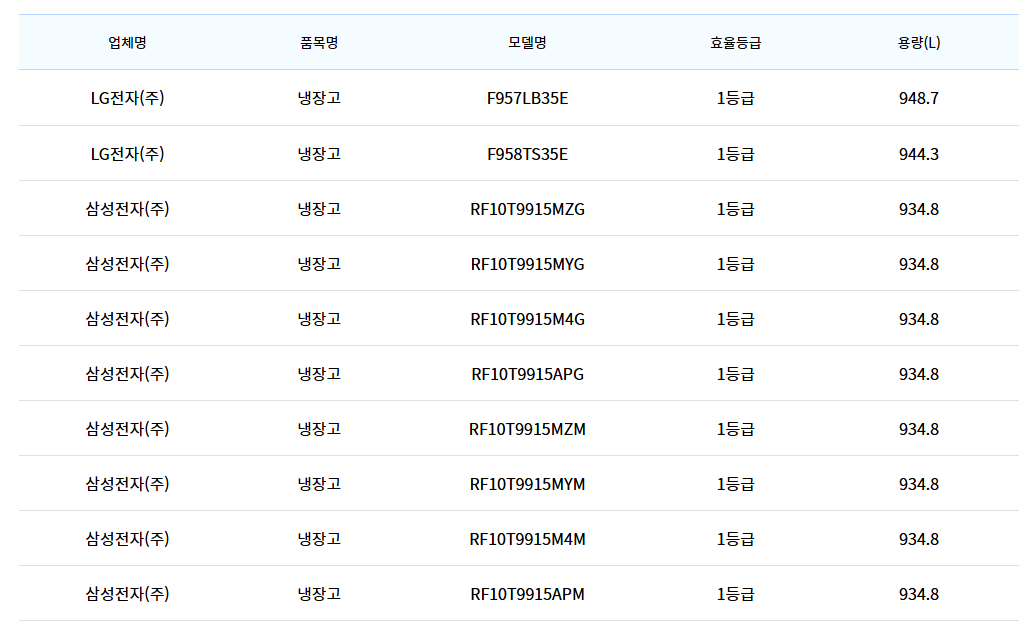Select model name RF10T9915MZM
Screen dimensions: 1026x631
pos(527,429)
